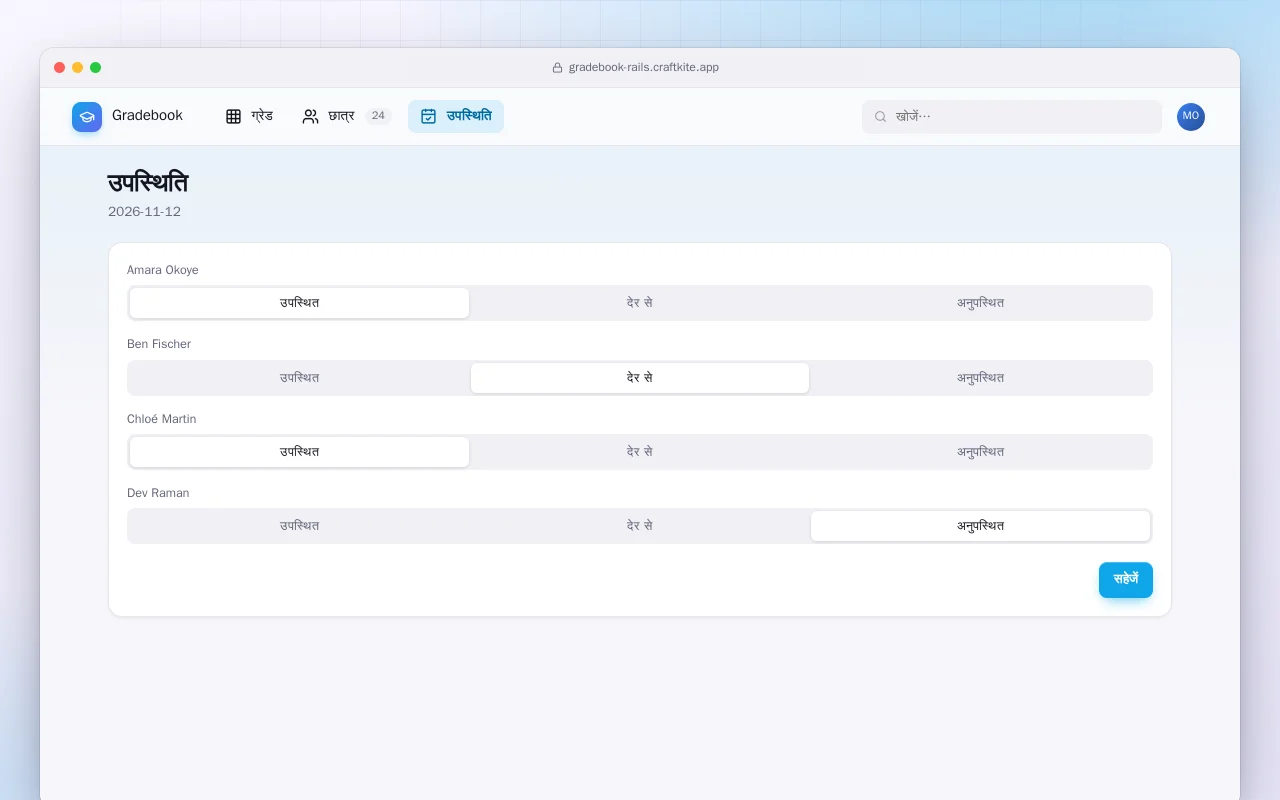This screenshot has height=800, width=1280.
Task: Focus the खोजें search field
Action: pos(1012,117)
